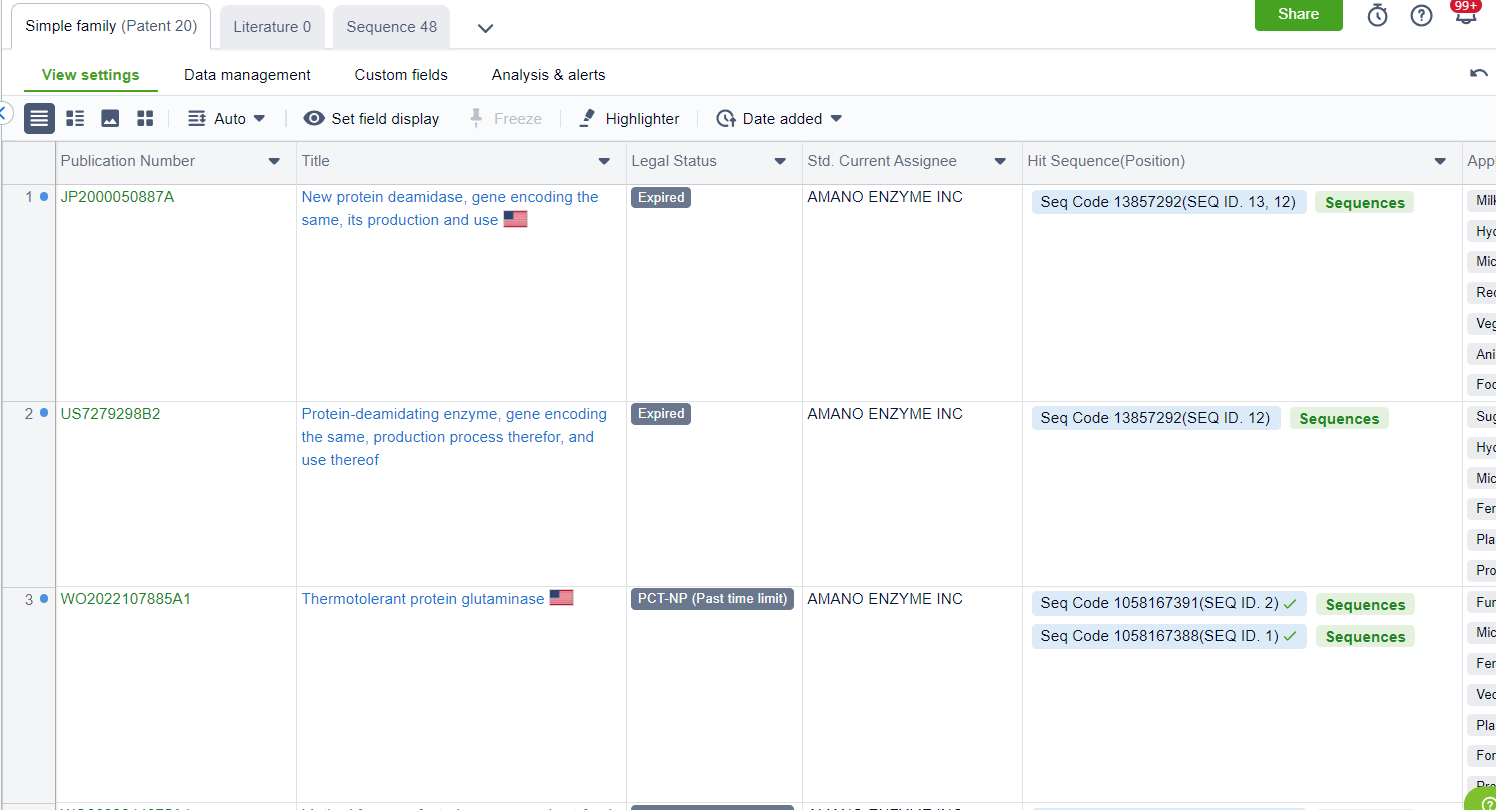The image size is (1496, 810).
Task: Open the Data management tab
Action: (x=247, y=75)
